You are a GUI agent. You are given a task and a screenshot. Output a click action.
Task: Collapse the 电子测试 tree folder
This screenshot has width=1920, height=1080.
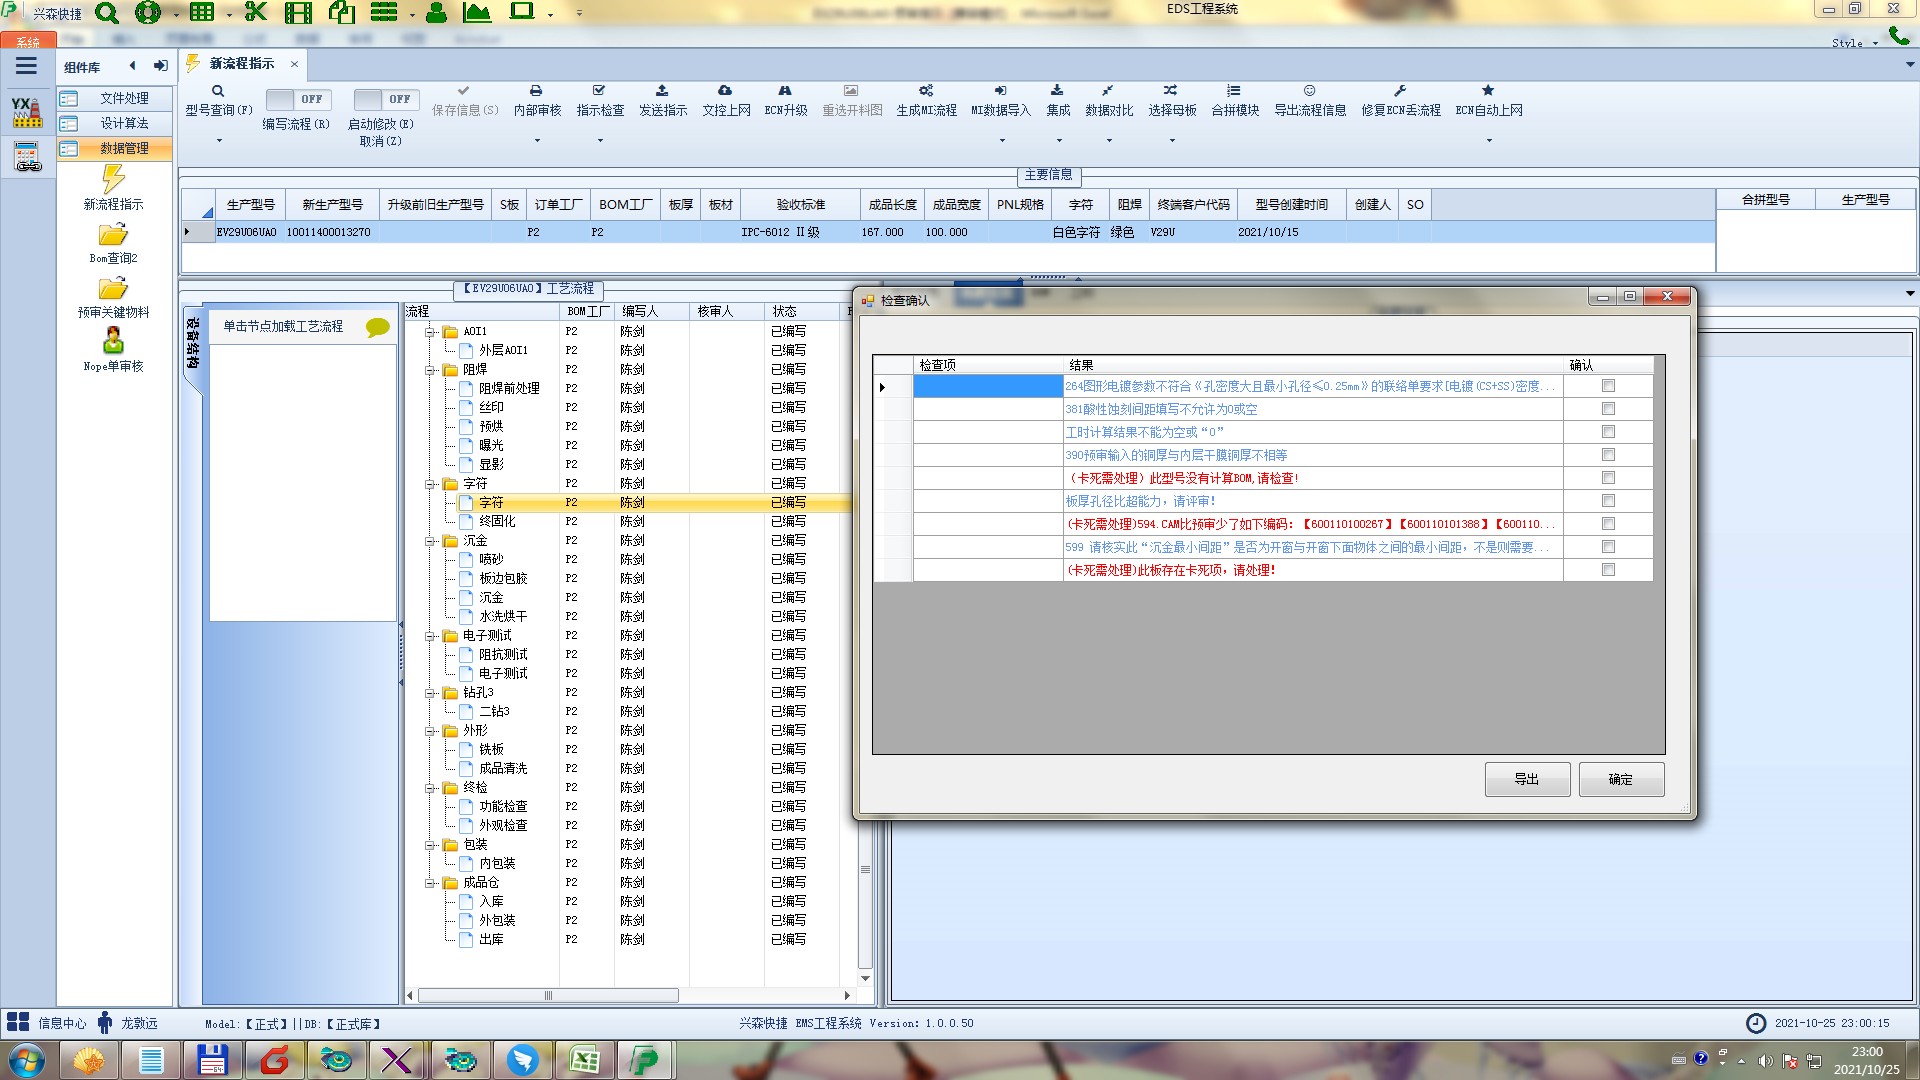[430, 636]
